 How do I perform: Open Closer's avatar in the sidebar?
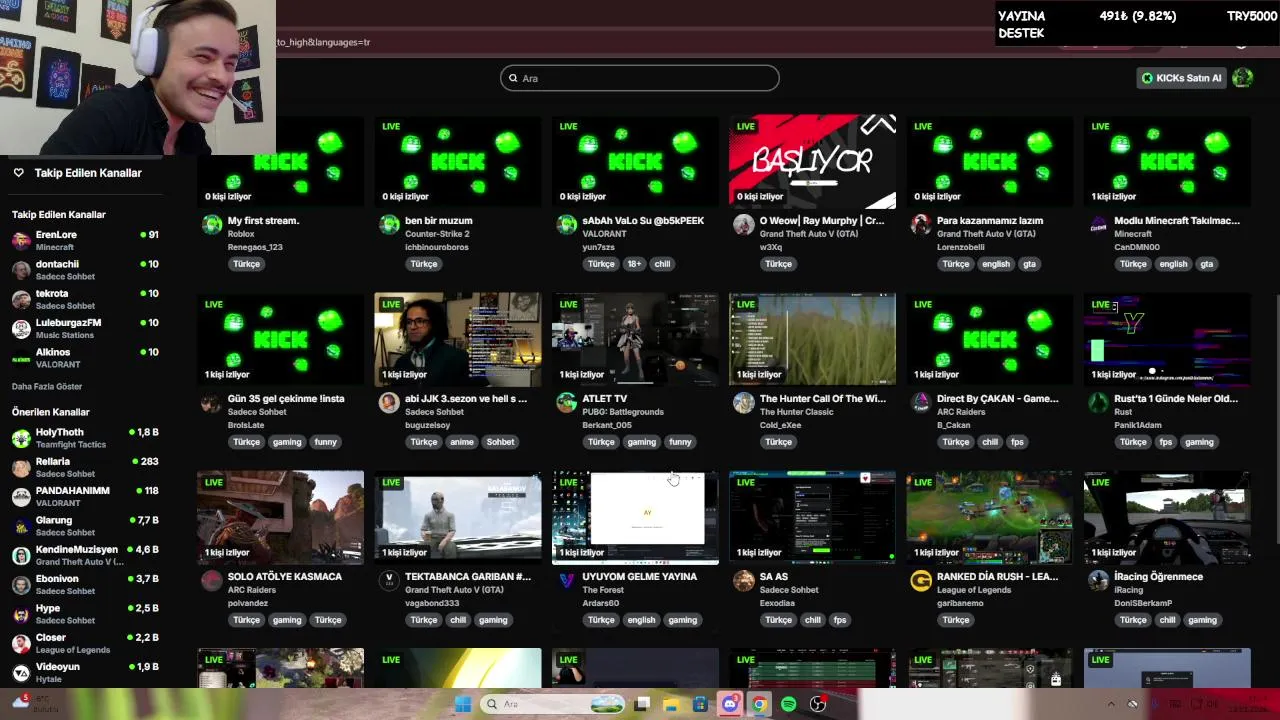pos(21,643)
